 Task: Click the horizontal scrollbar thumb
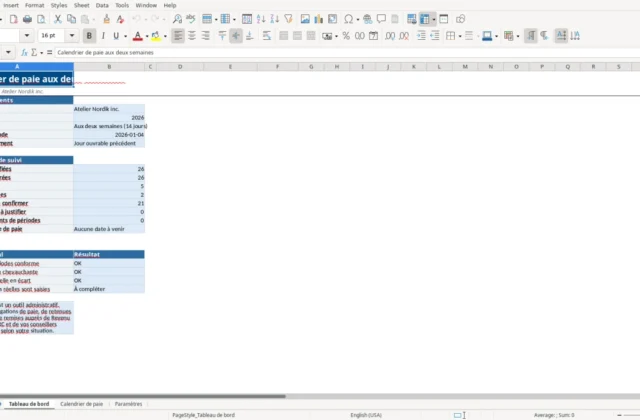point(142,396)
